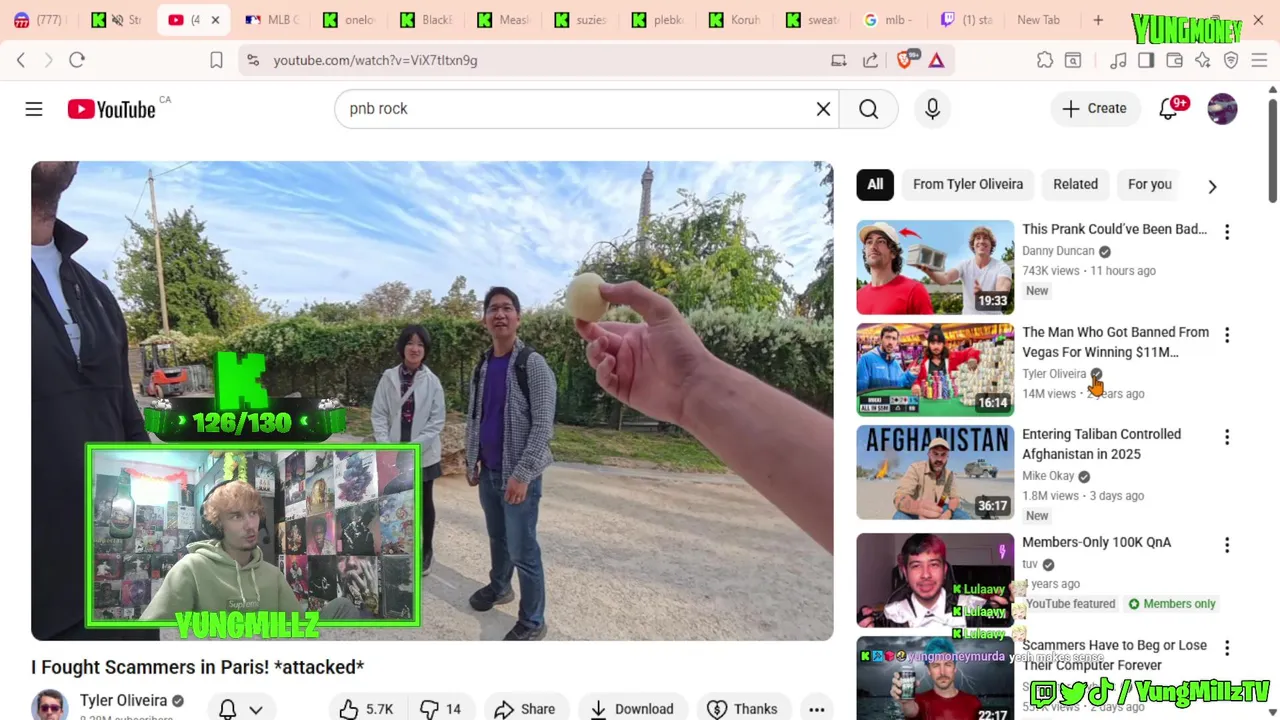Toggle Tyler Oliveira notification bell
Viewport: 1280px width, 720px height.
(228, 709)
